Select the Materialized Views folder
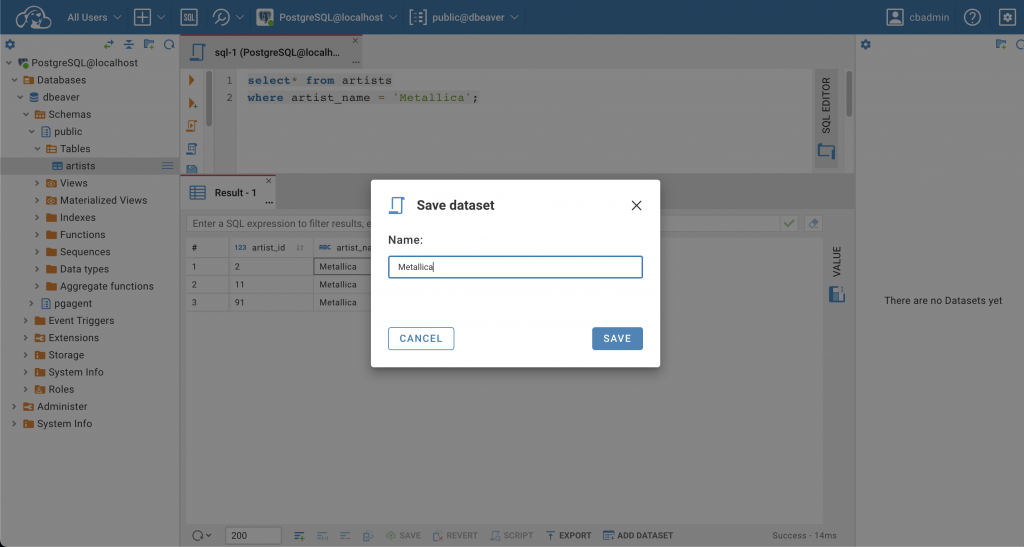Image resolution: width=1024 pixels, height=547 pixels. [103, 200]
